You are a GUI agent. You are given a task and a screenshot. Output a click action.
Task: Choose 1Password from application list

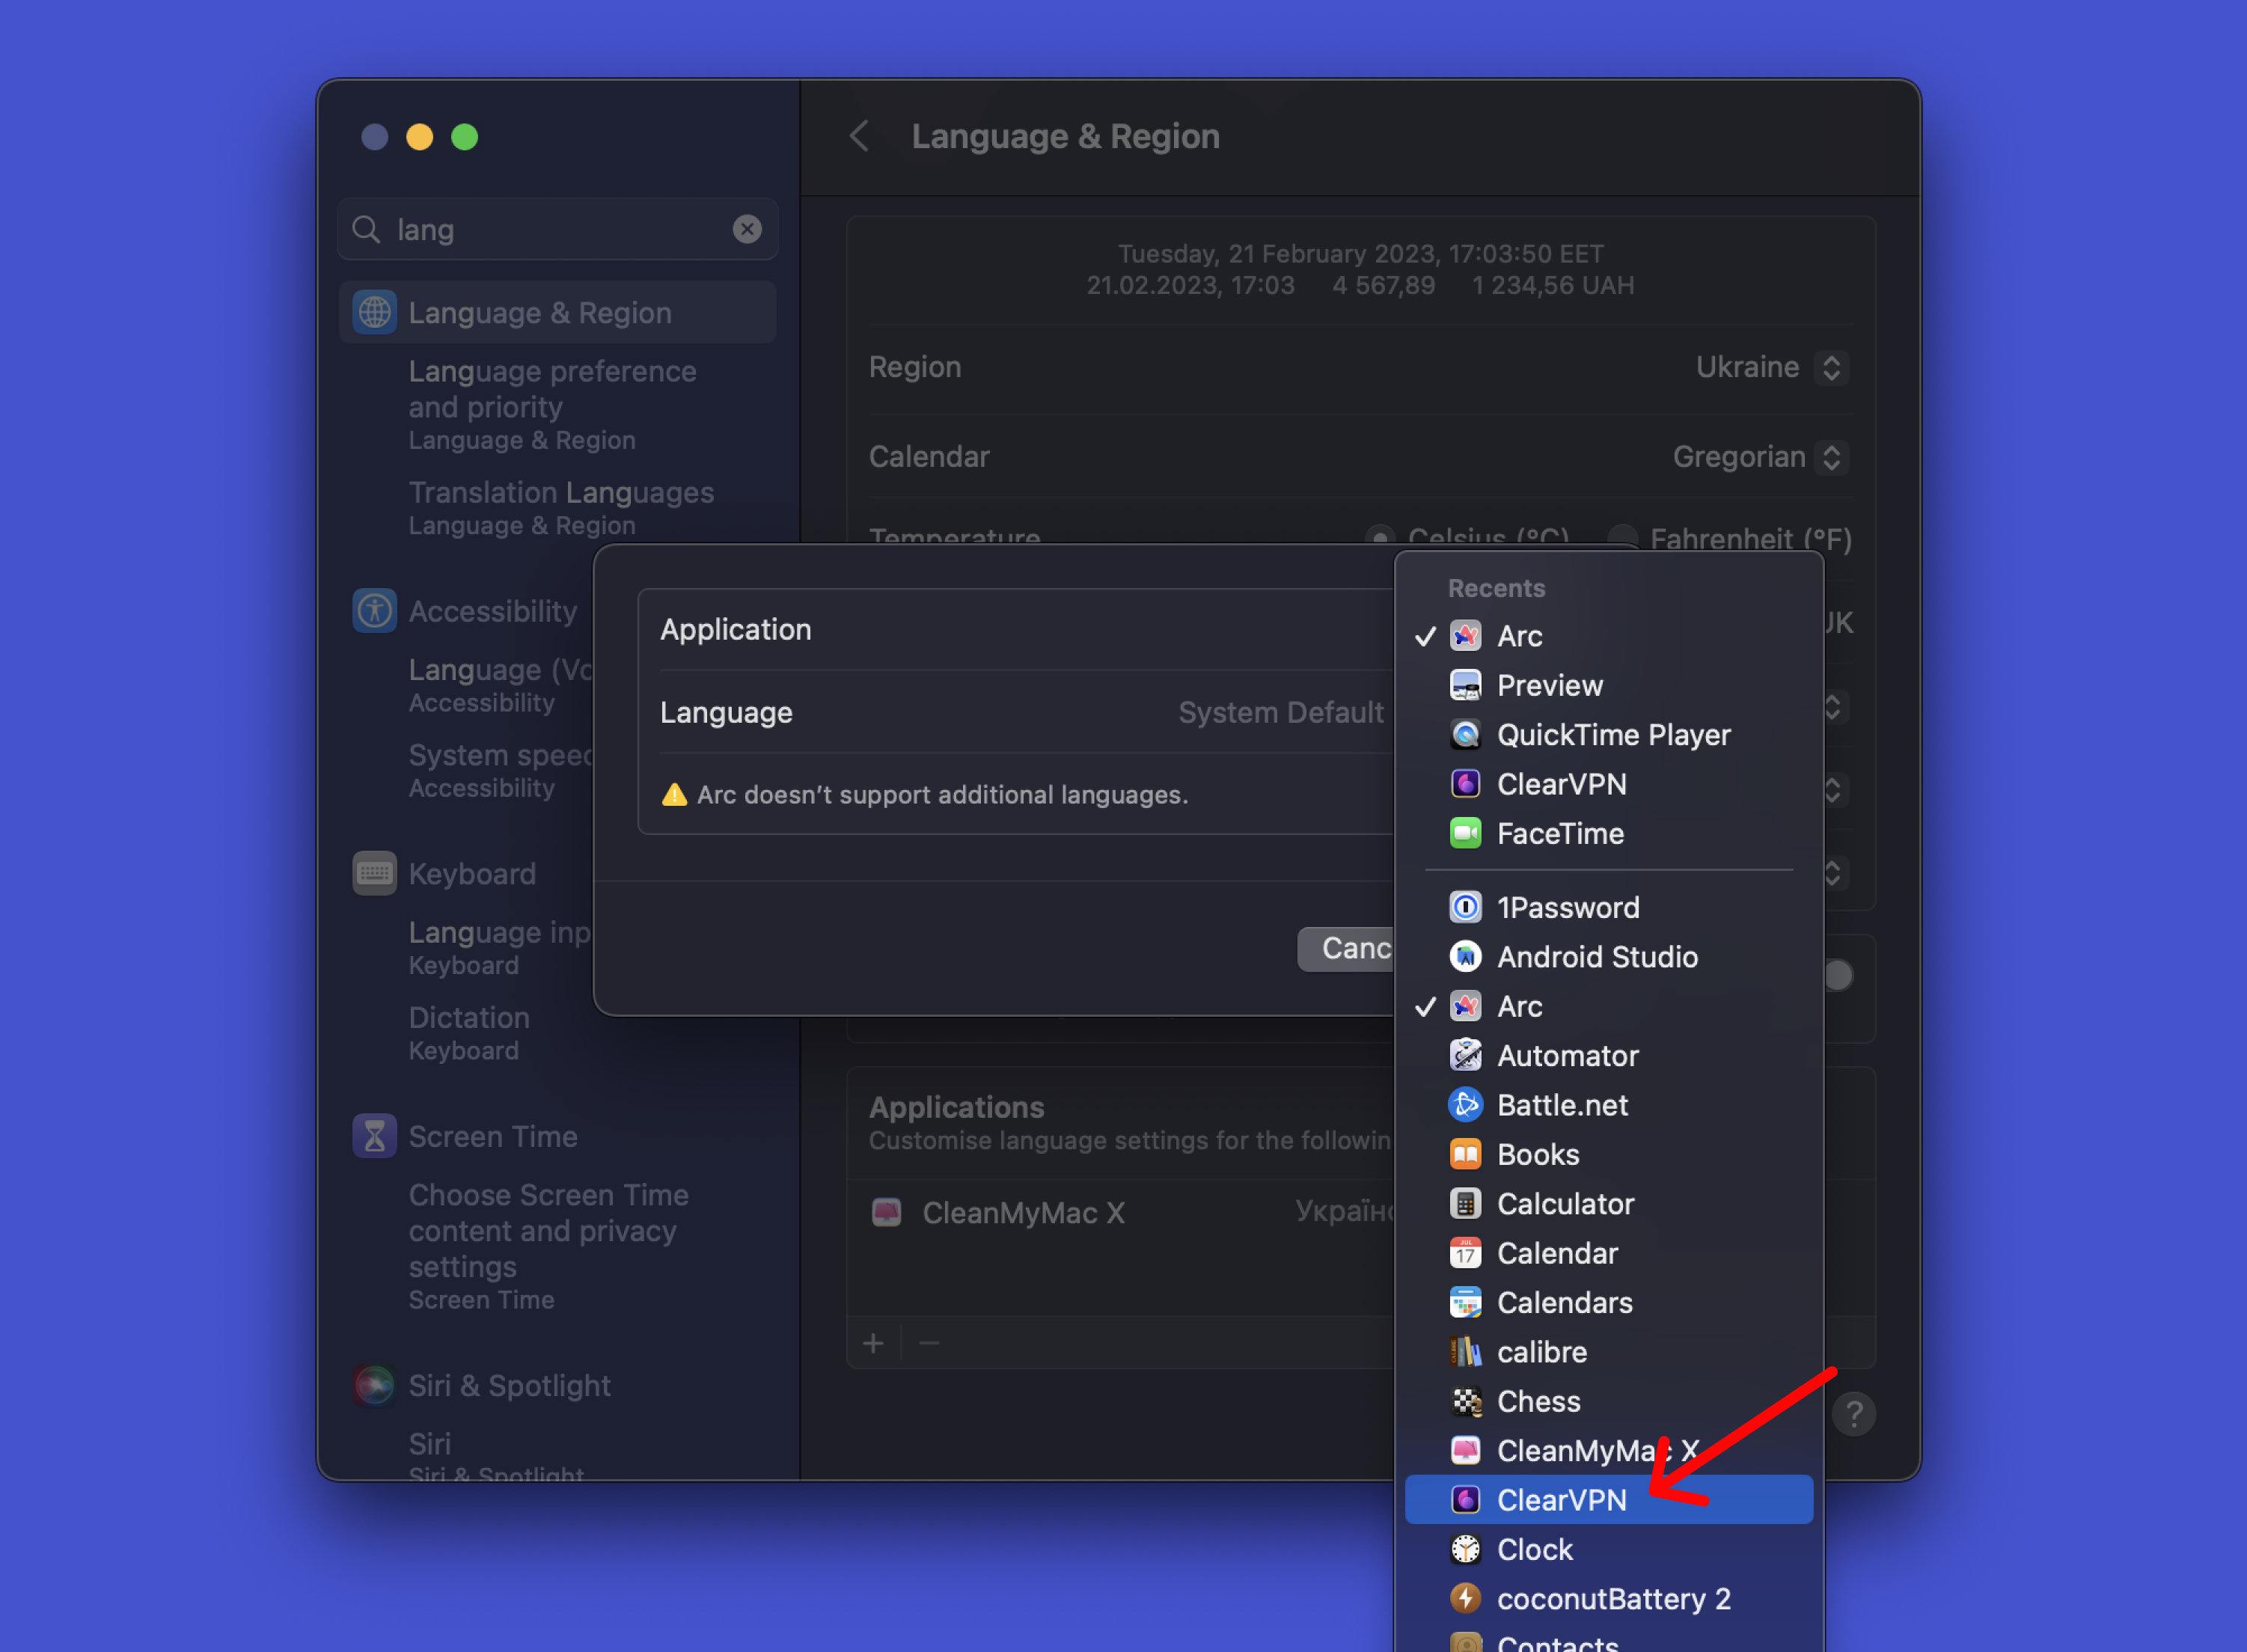(1608, 907)
